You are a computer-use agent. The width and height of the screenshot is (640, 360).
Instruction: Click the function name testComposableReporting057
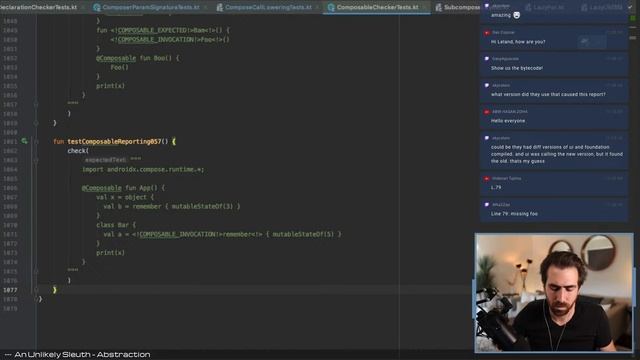(114, 142)
